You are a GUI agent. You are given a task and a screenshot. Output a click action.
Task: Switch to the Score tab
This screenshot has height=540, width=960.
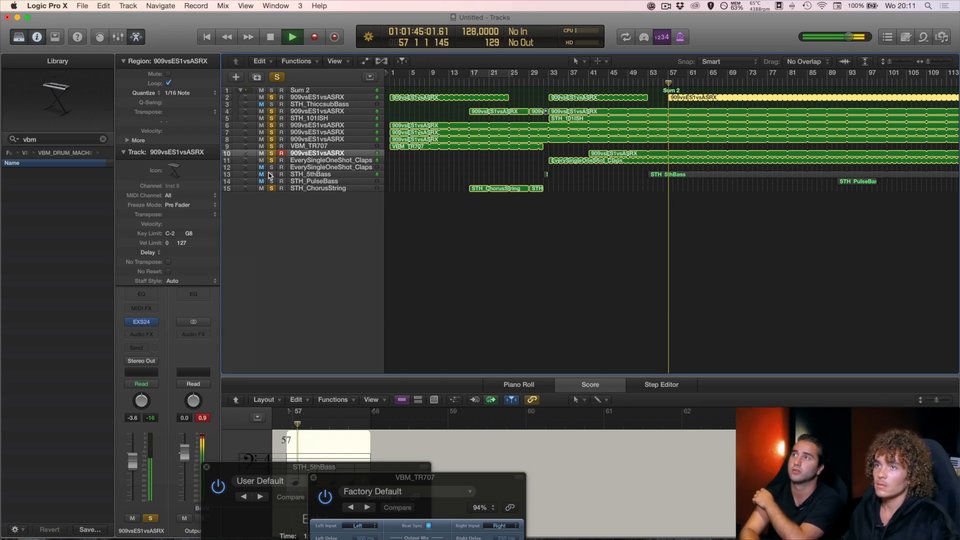pos(590,384)
